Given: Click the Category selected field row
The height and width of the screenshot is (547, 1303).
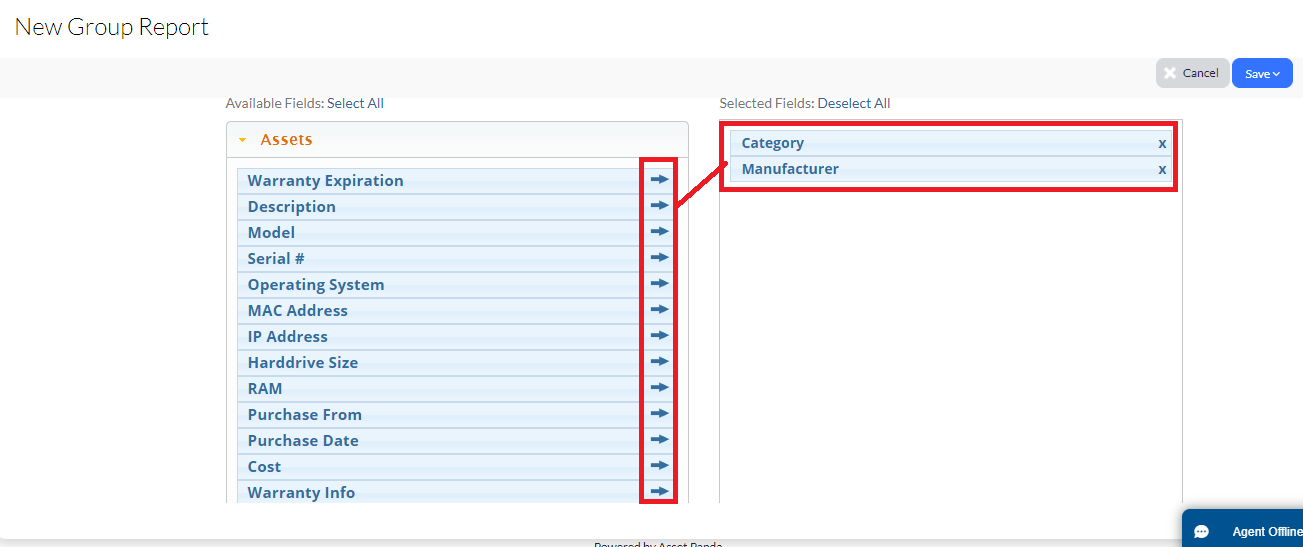Looking at the screenshot, I should click(951, 143).
